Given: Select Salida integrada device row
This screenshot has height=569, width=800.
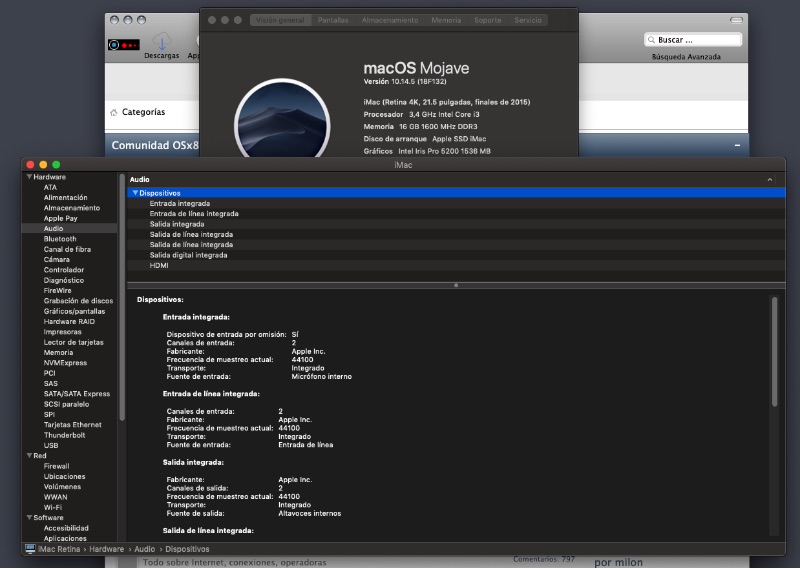Looking at the screenshot, I should click(x=456, y=224).
